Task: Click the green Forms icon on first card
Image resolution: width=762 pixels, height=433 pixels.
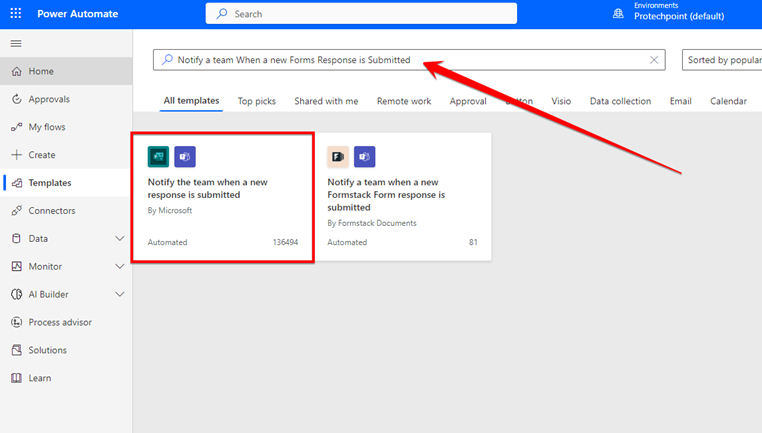Action: (x=158, y=156)
